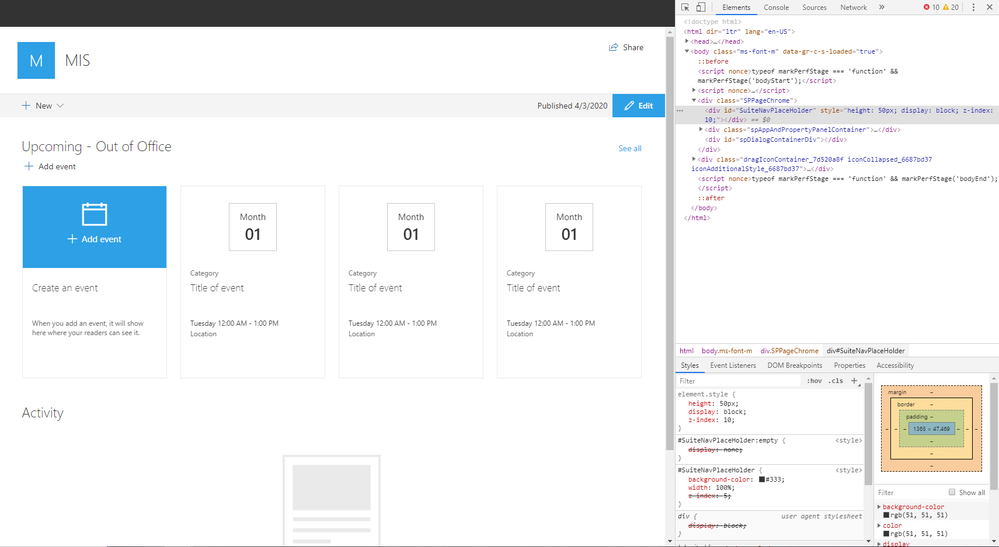Click the Styles Filter input field
The image size is (999, 547).
point(738,381)
